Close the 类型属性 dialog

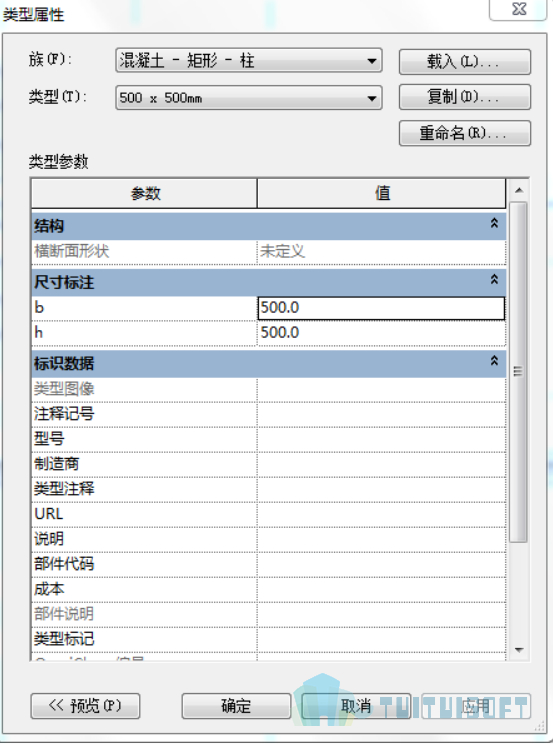click(x=519, y=9)
